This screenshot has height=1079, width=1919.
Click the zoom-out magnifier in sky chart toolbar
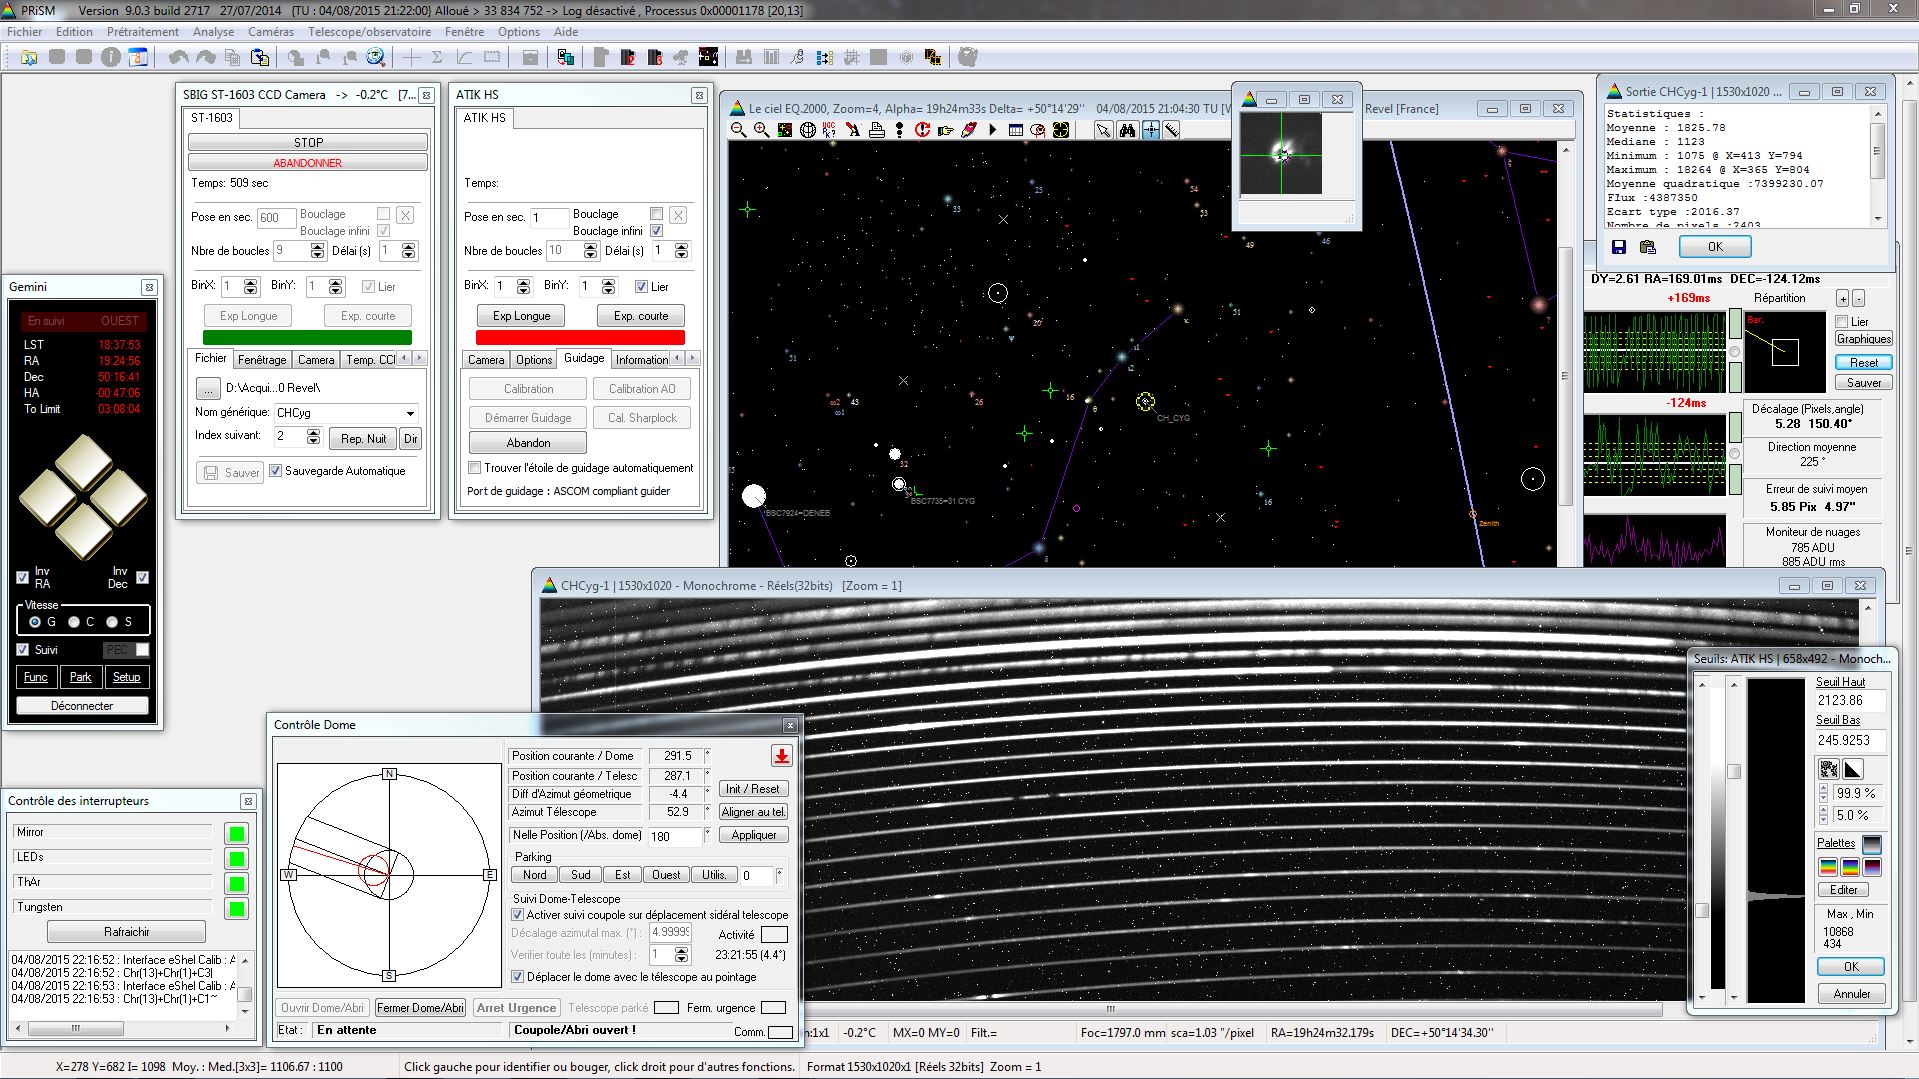click(x=738, y=130)
